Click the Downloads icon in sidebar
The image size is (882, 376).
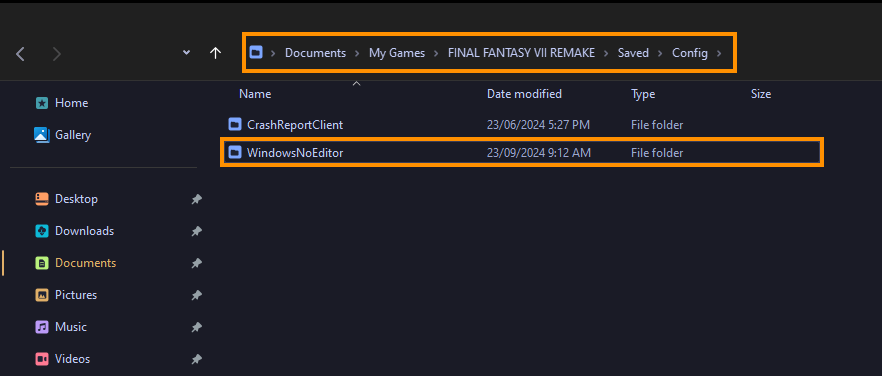point(42,231)
